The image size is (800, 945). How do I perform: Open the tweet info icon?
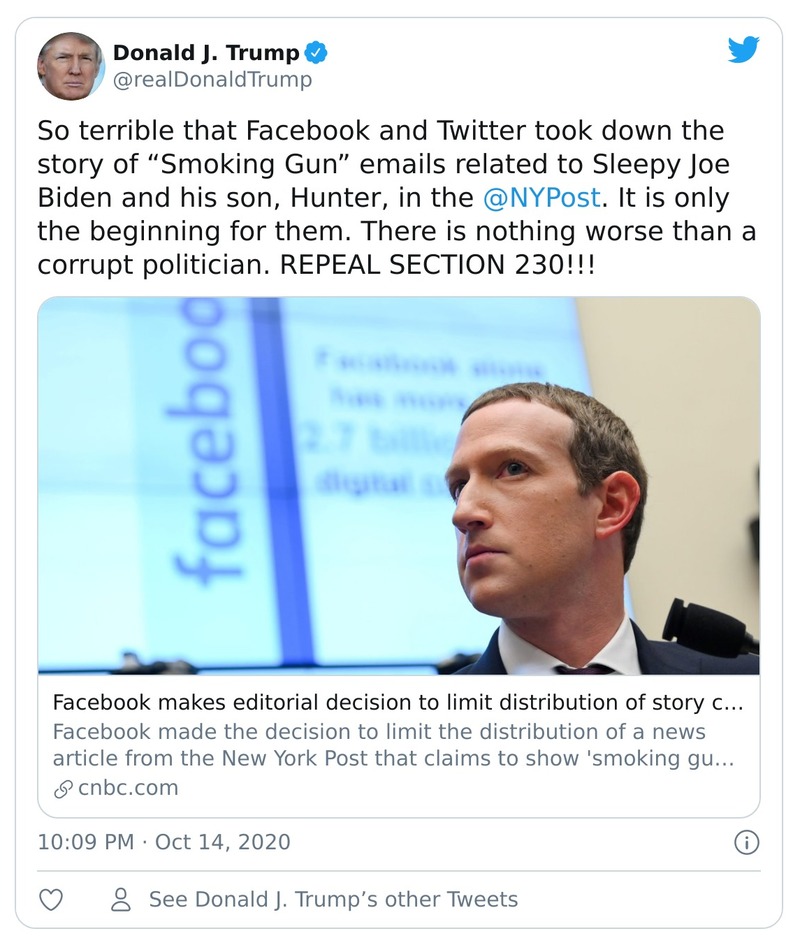[x=746, y=842]
